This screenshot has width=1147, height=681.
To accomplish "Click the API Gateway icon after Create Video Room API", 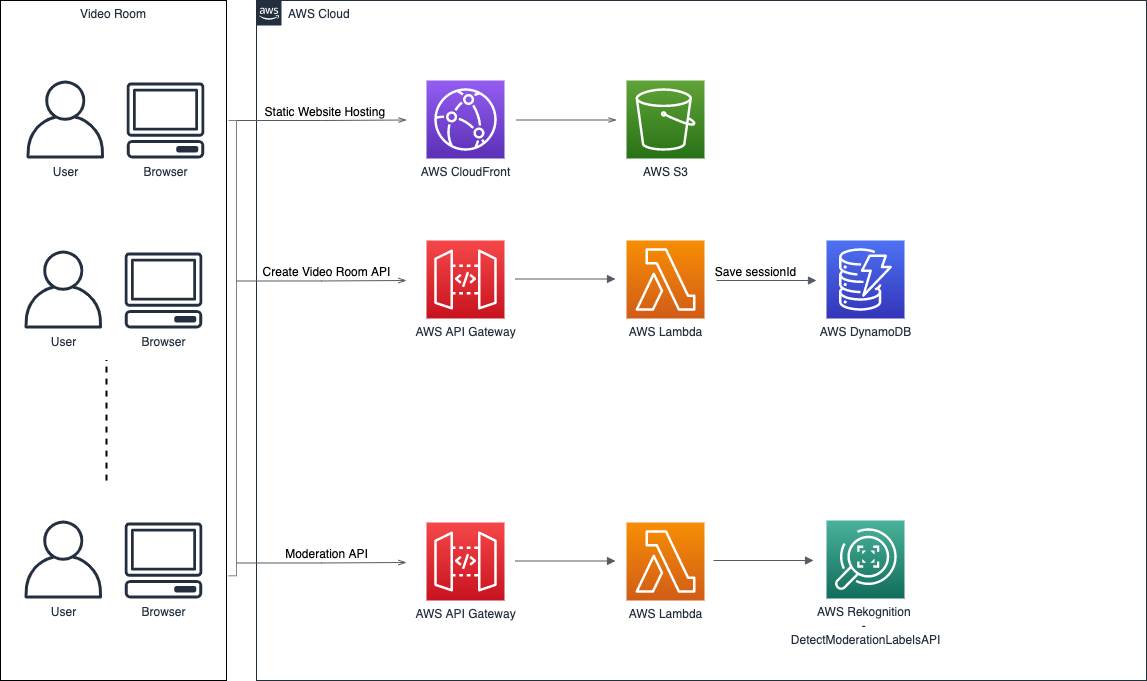I will tap(465, 279).
